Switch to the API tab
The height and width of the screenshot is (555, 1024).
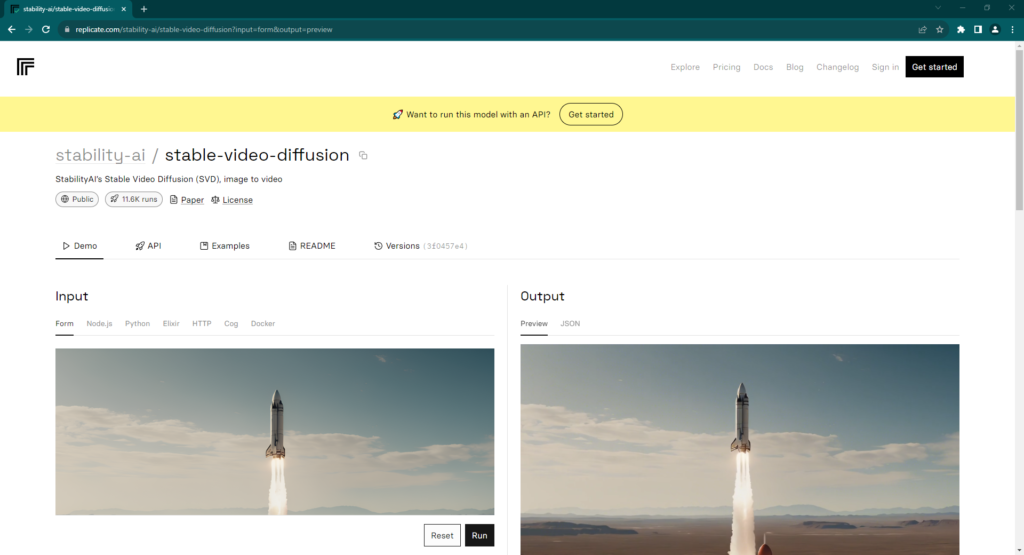(148, 246)
